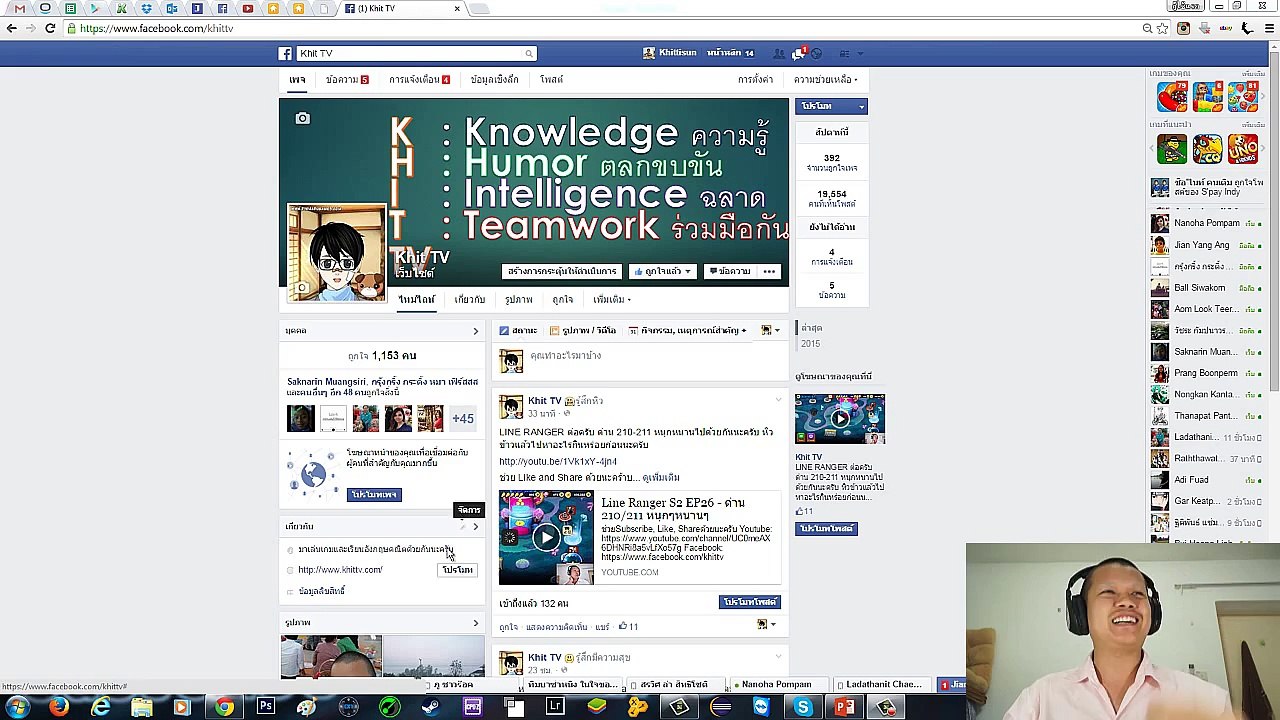This screenshot has width=1280, height=720.
Task: Open the post-as identity selector in composer
Action: pyautogui.click(x=770, y=330)
